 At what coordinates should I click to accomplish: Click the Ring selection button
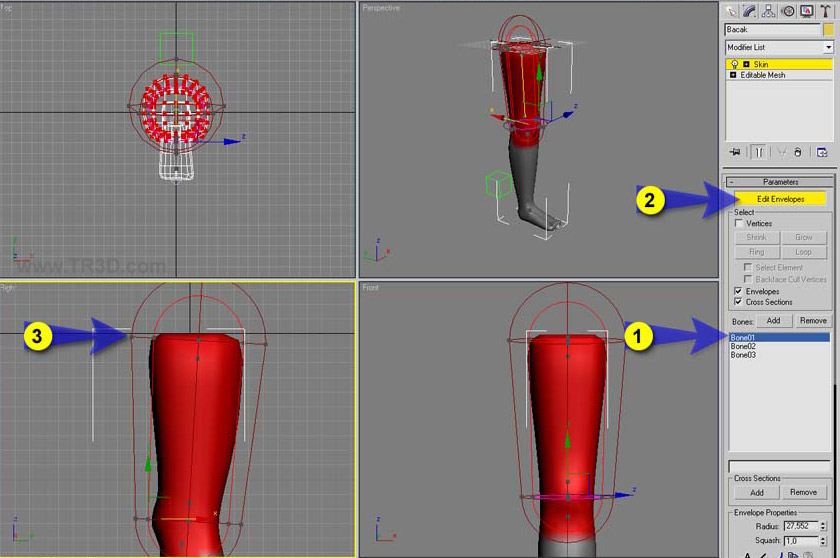pos(756,252)
